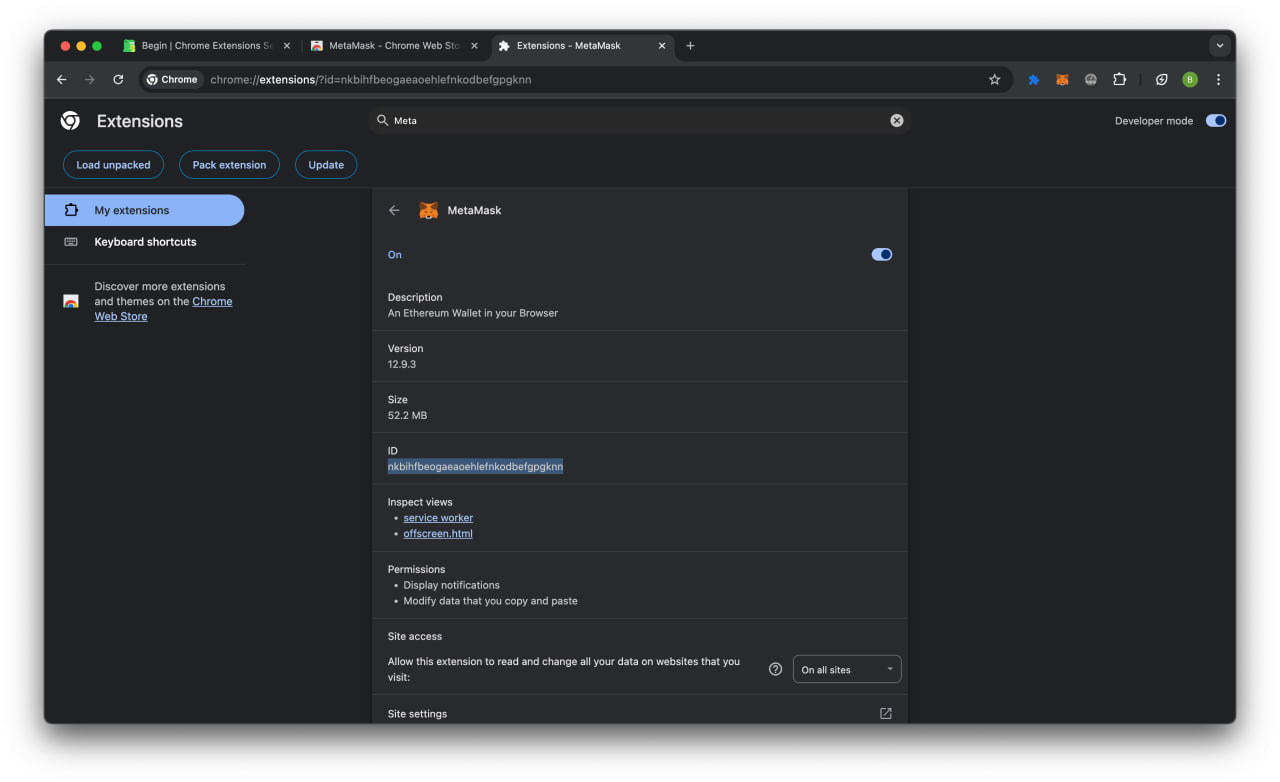The image size is (1280, 782).
Task: Open the MetaMask fox icon in toolbar
Action: (1062, 80)
